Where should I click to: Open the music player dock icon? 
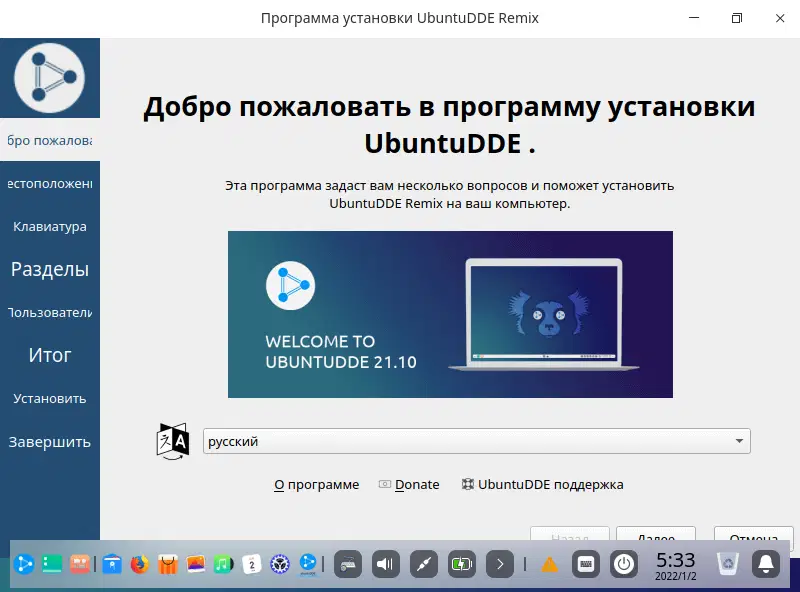click(x=223, y=564)
